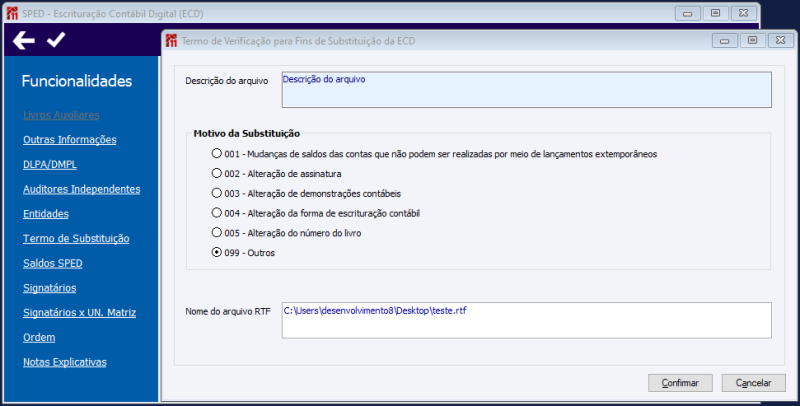Click the Termo de Verificação dialog logo icon
800x406 pixels.
[171, 41]
